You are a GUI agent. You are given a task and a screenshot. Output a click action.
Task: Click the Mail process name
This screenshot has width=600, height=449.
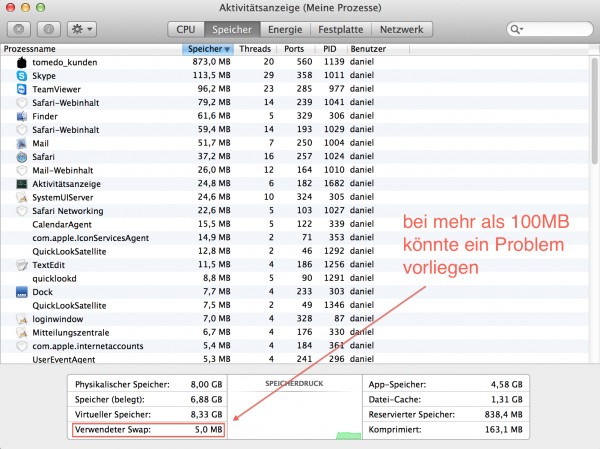(40, 144)
